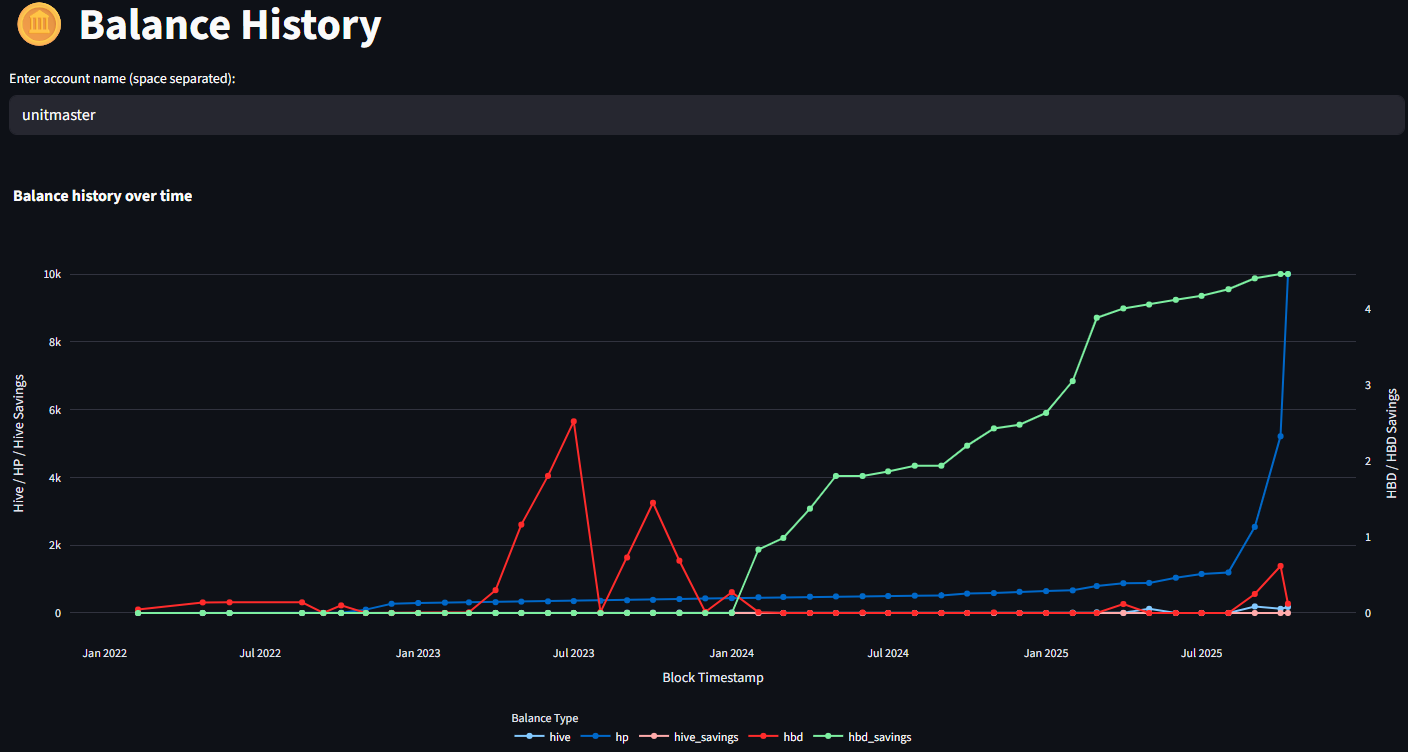The width and height of the screenshot is (1408, 752).
Task: Click the 10k left y-axis label
Action: click(52, 274)
